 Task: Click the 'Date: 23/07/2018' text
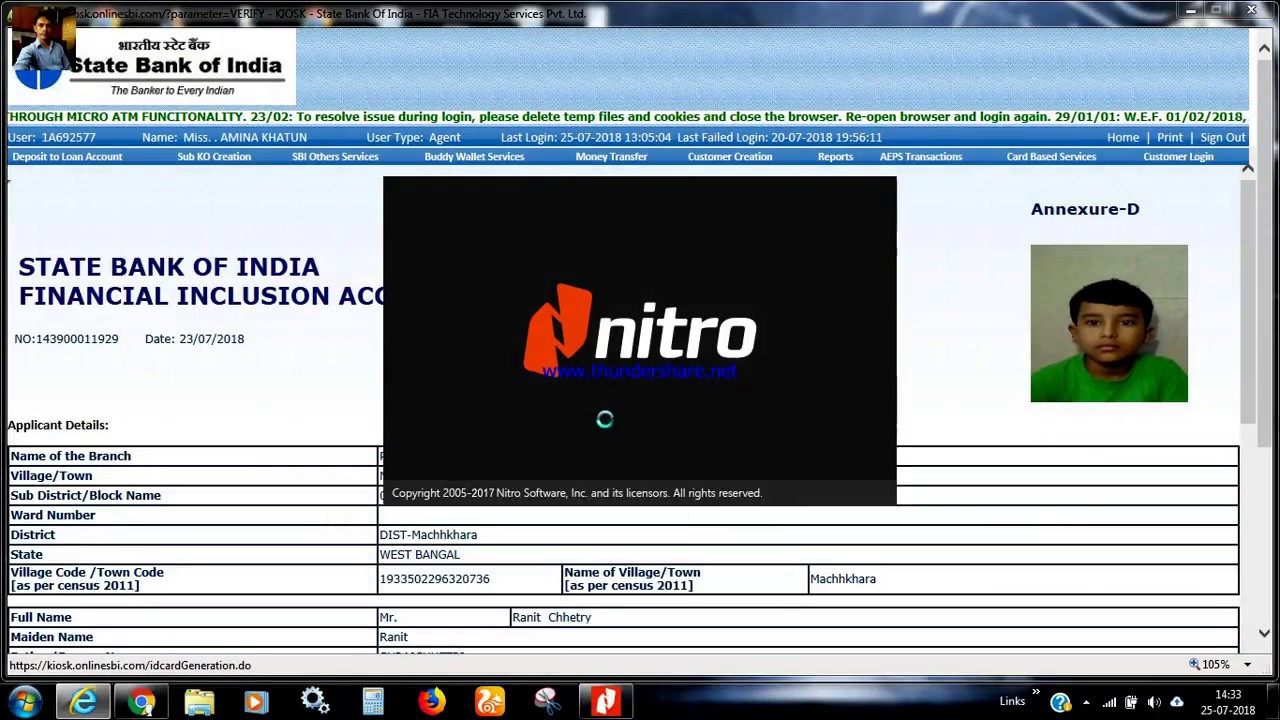[194, 339]
